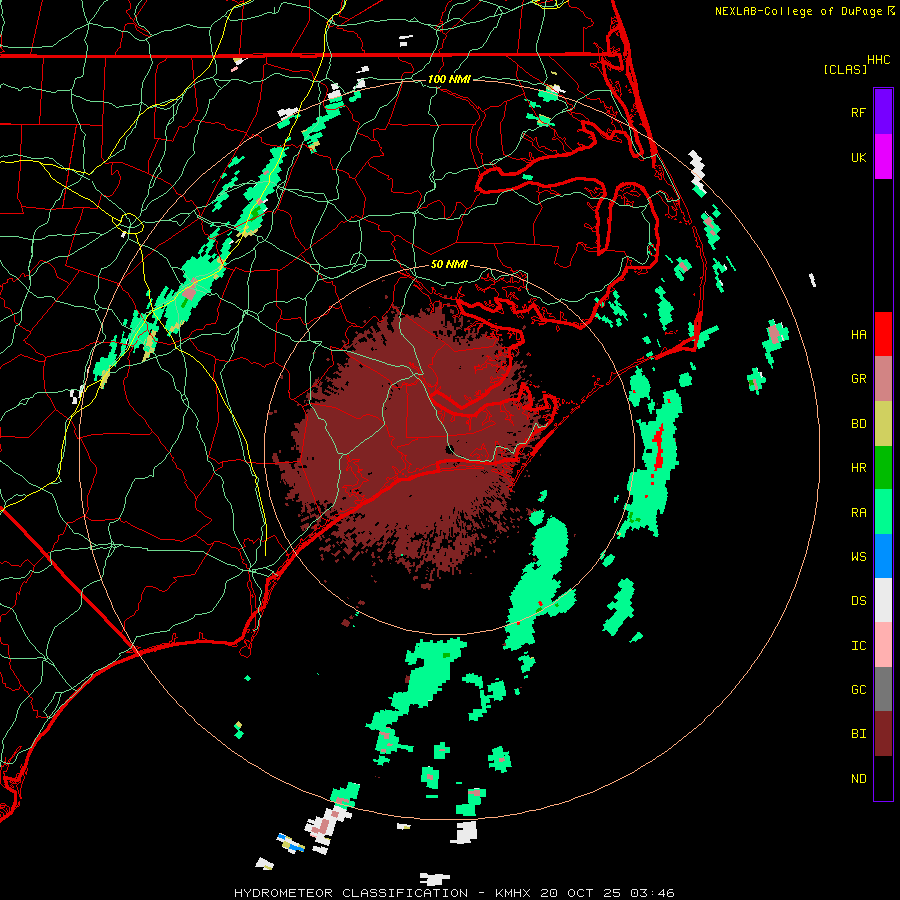Select the BD yellow legend swatch
Image resolution: width=900 pixels, height=900 pixels.
883,424
